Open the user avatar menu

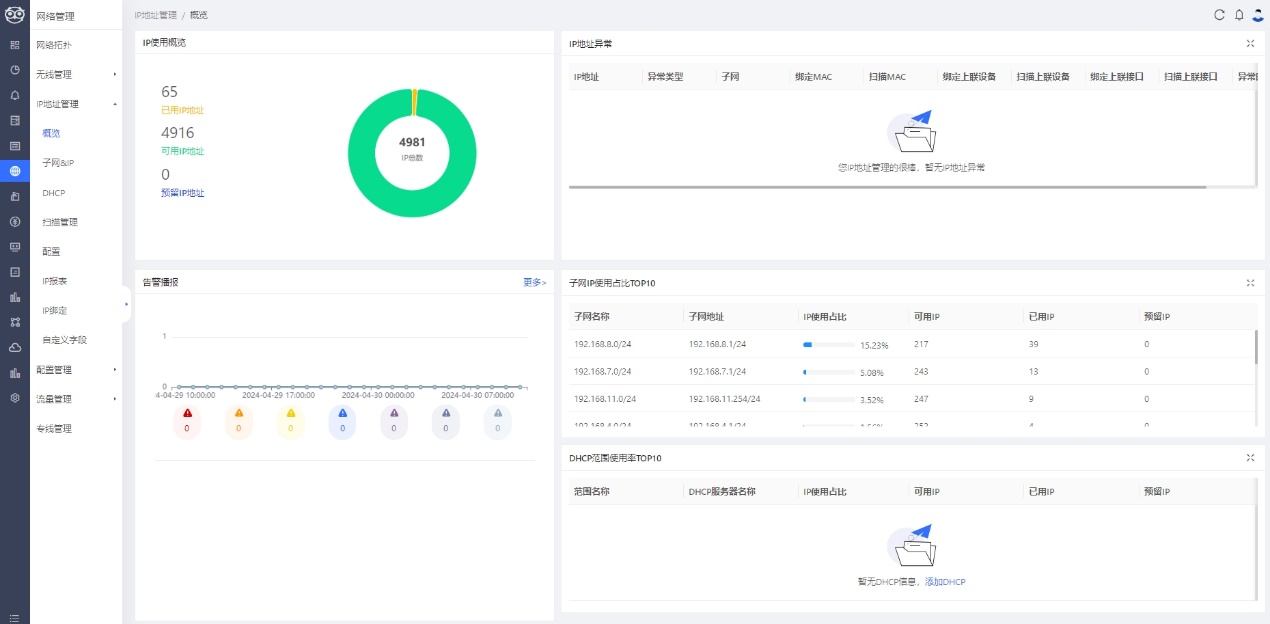[x=1258, y=15]
